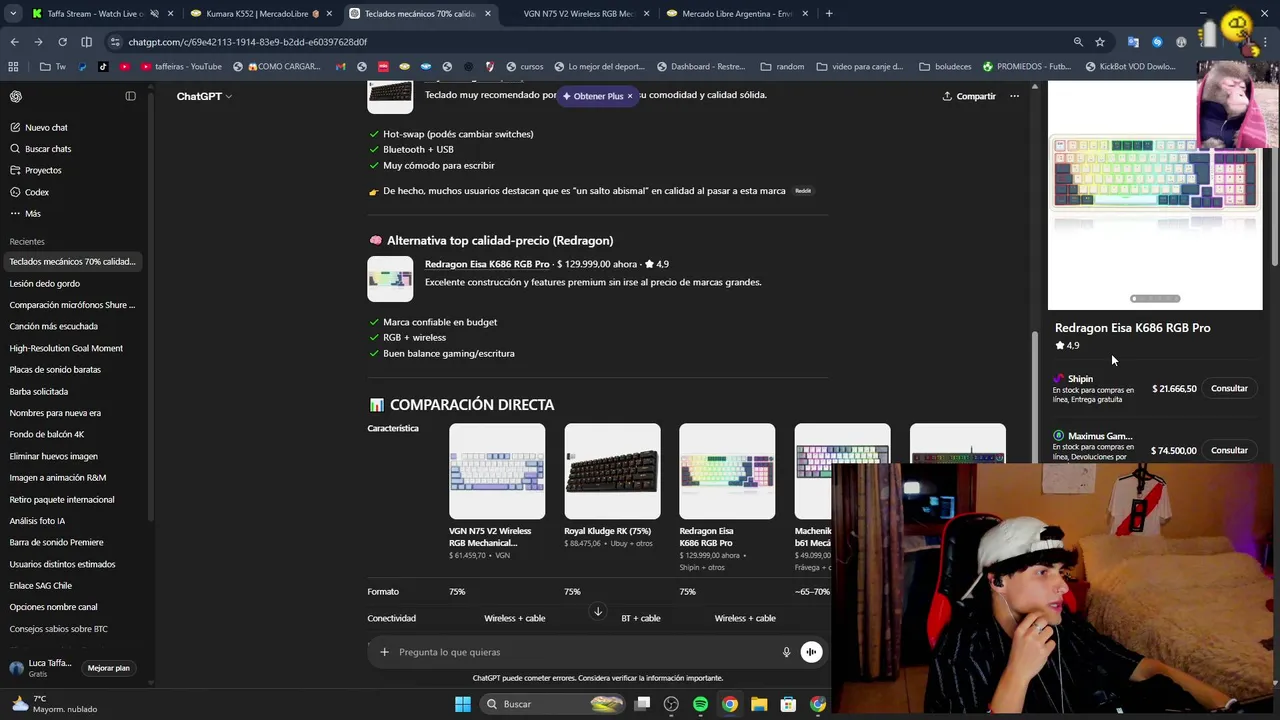Screen dimensions: 1280x720
Task: Start a new chat via Nuevo chat
Action: [x=46, y=127]
